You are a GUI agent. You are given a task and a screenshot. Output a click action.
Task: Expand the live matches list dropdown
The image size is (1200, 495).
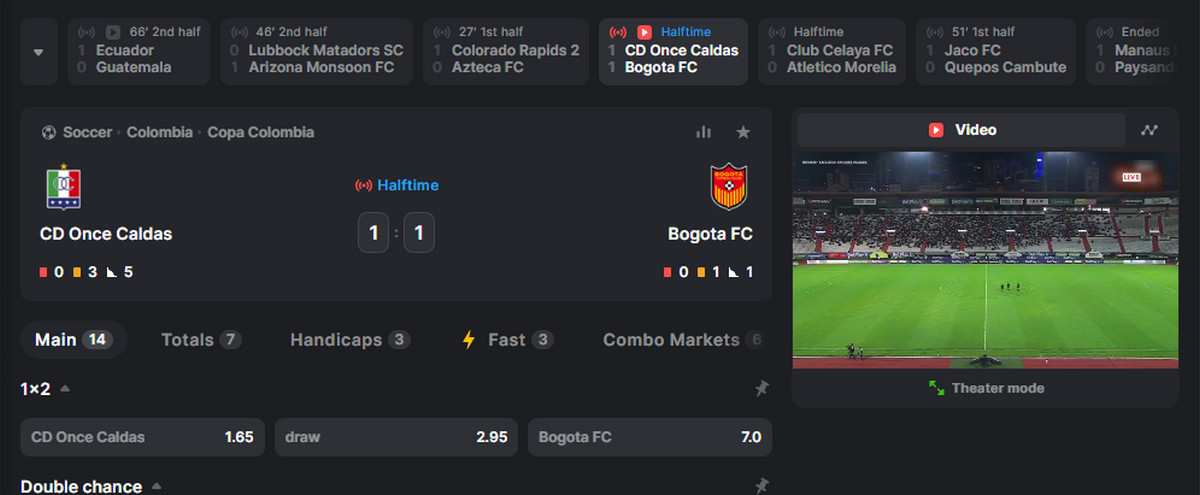pos(38,51)
